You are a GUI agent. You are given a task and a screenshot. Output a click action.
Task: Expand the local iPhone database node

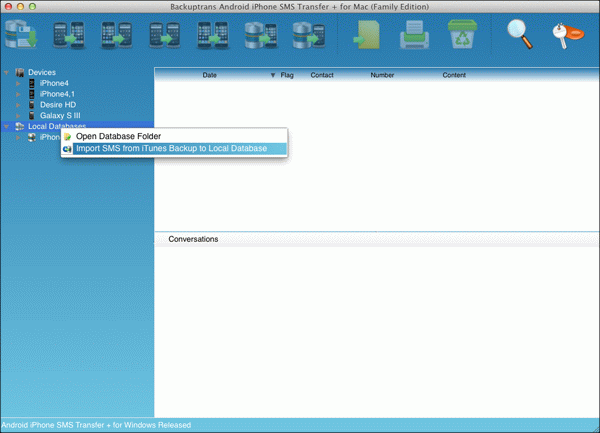point(18,137)
